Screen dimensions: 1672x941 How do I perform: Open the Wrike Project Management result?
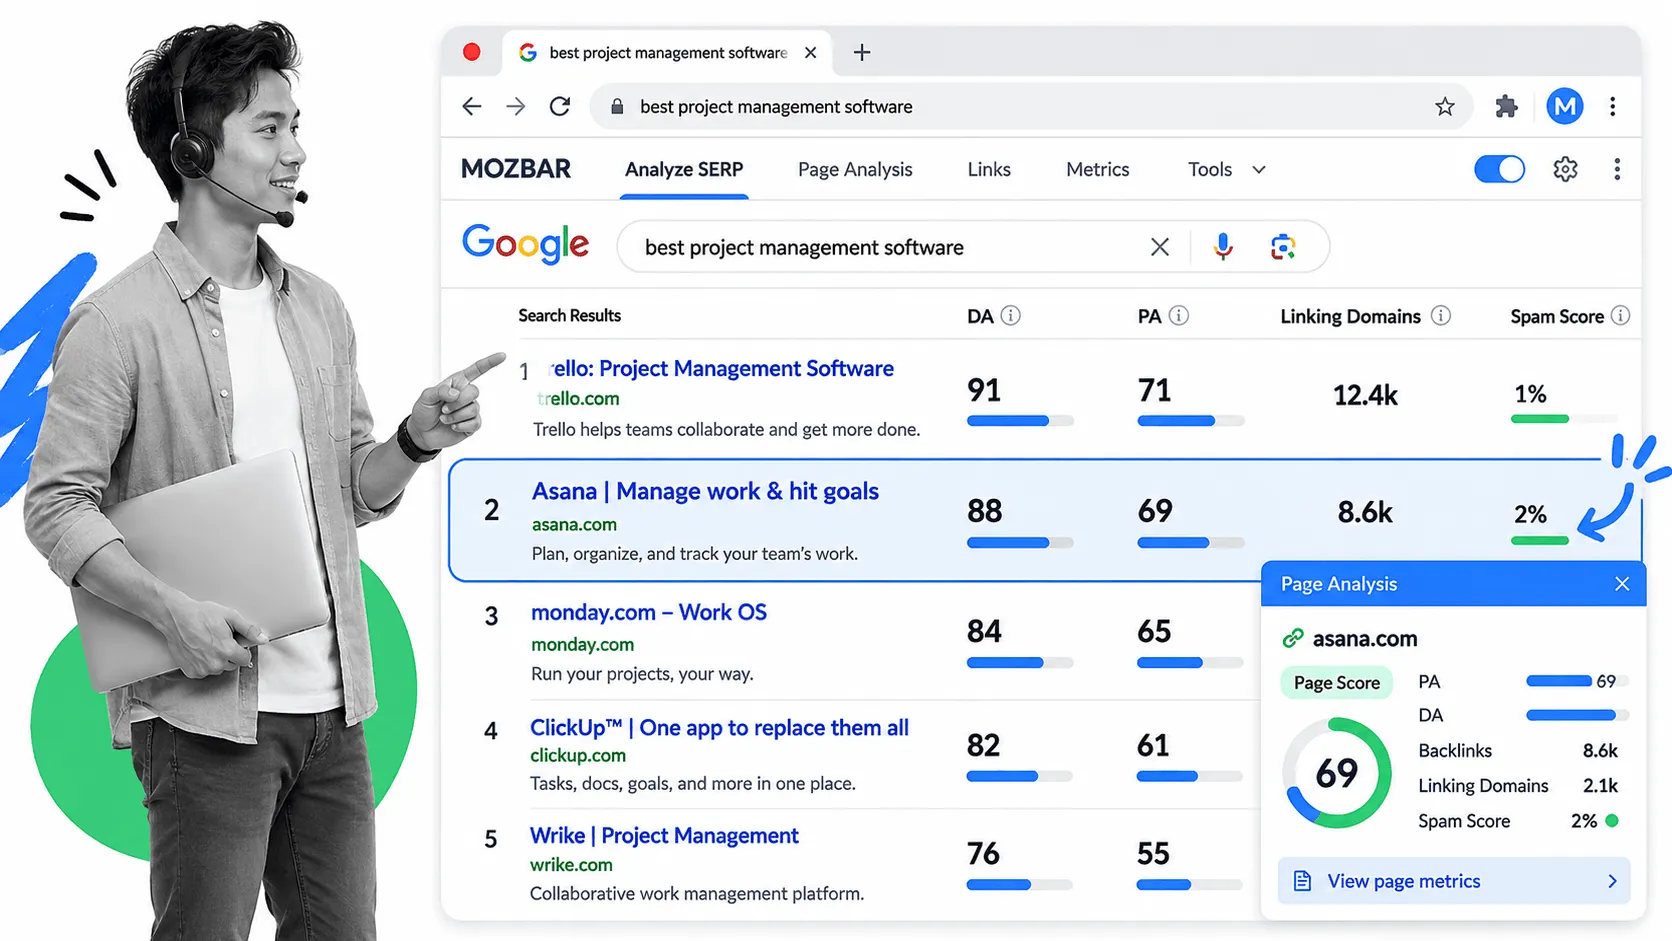(x=664, y=836)
